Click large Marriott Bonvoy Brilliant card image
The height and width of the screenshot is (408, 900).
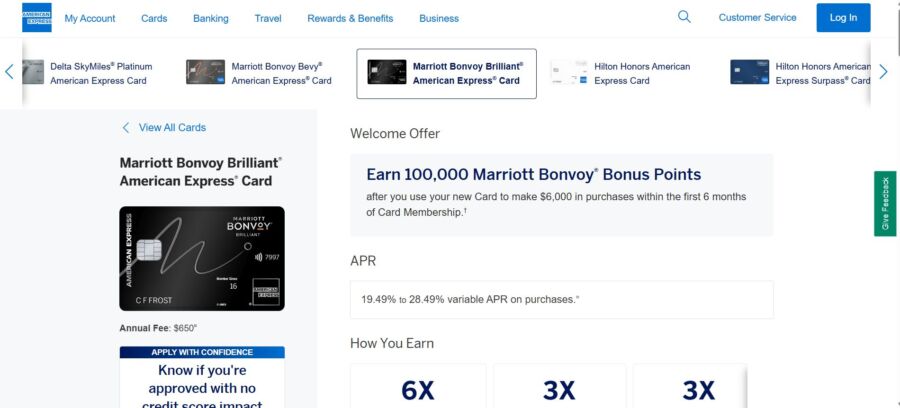point(202,259)
